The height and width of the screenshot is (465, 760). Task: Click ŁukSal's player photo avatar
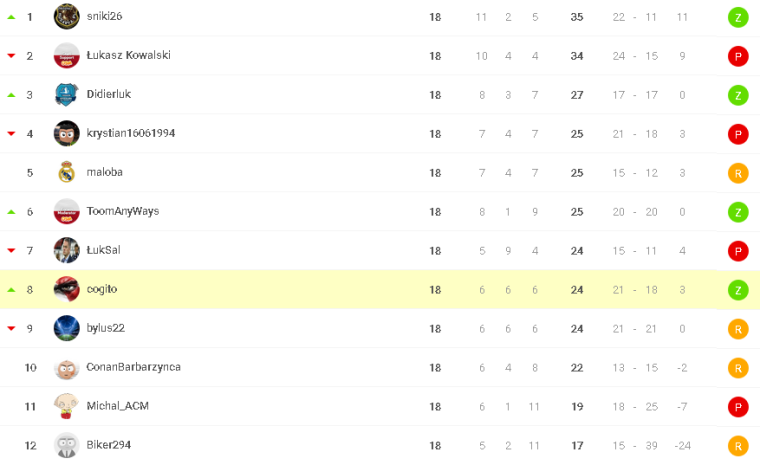tap(67, 251)
